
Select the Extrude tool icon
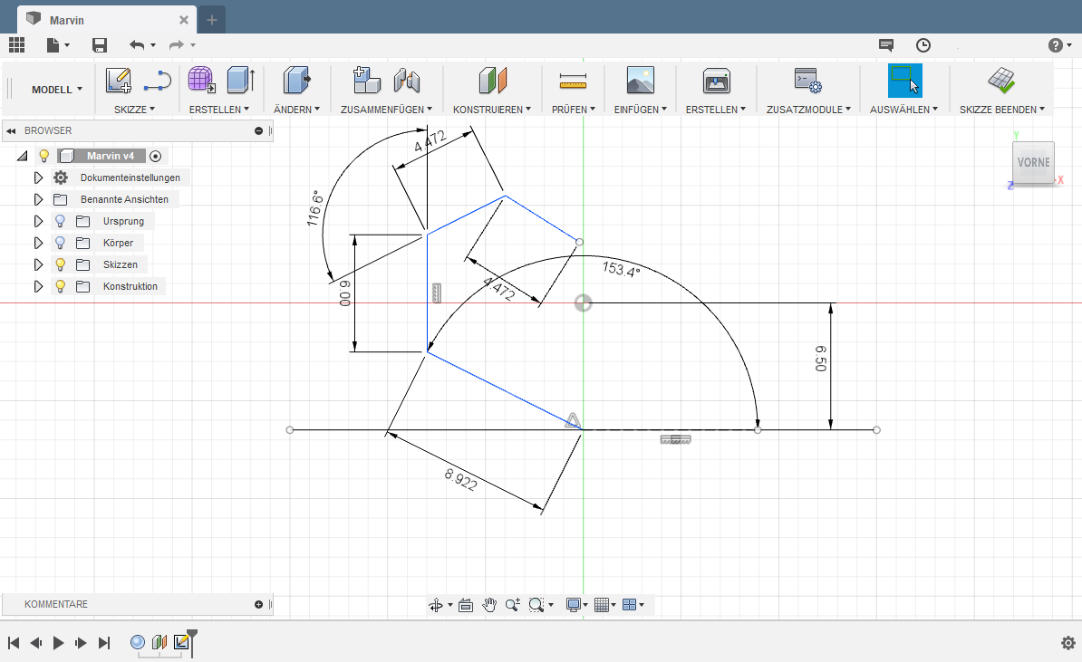tap(241, 80)
